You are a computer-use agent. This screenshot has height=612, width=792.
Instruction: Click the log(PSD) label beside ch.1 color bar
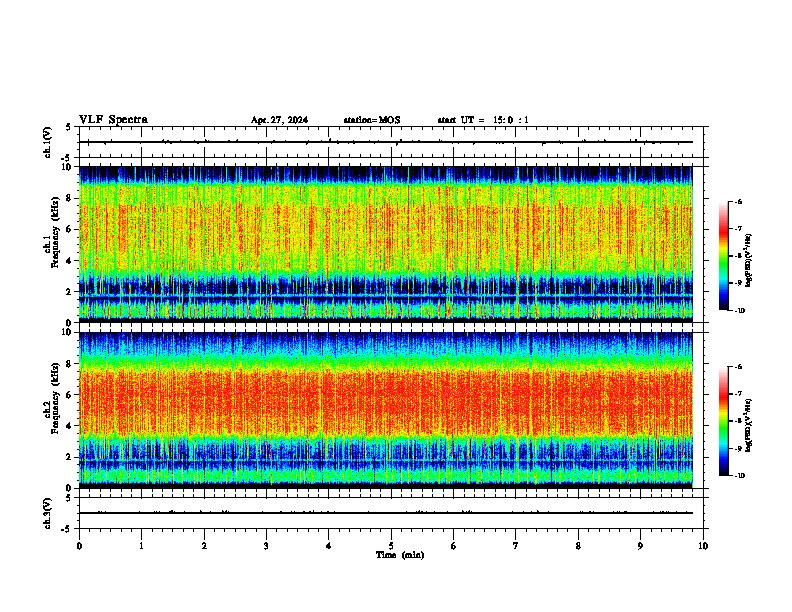[749, 260]
